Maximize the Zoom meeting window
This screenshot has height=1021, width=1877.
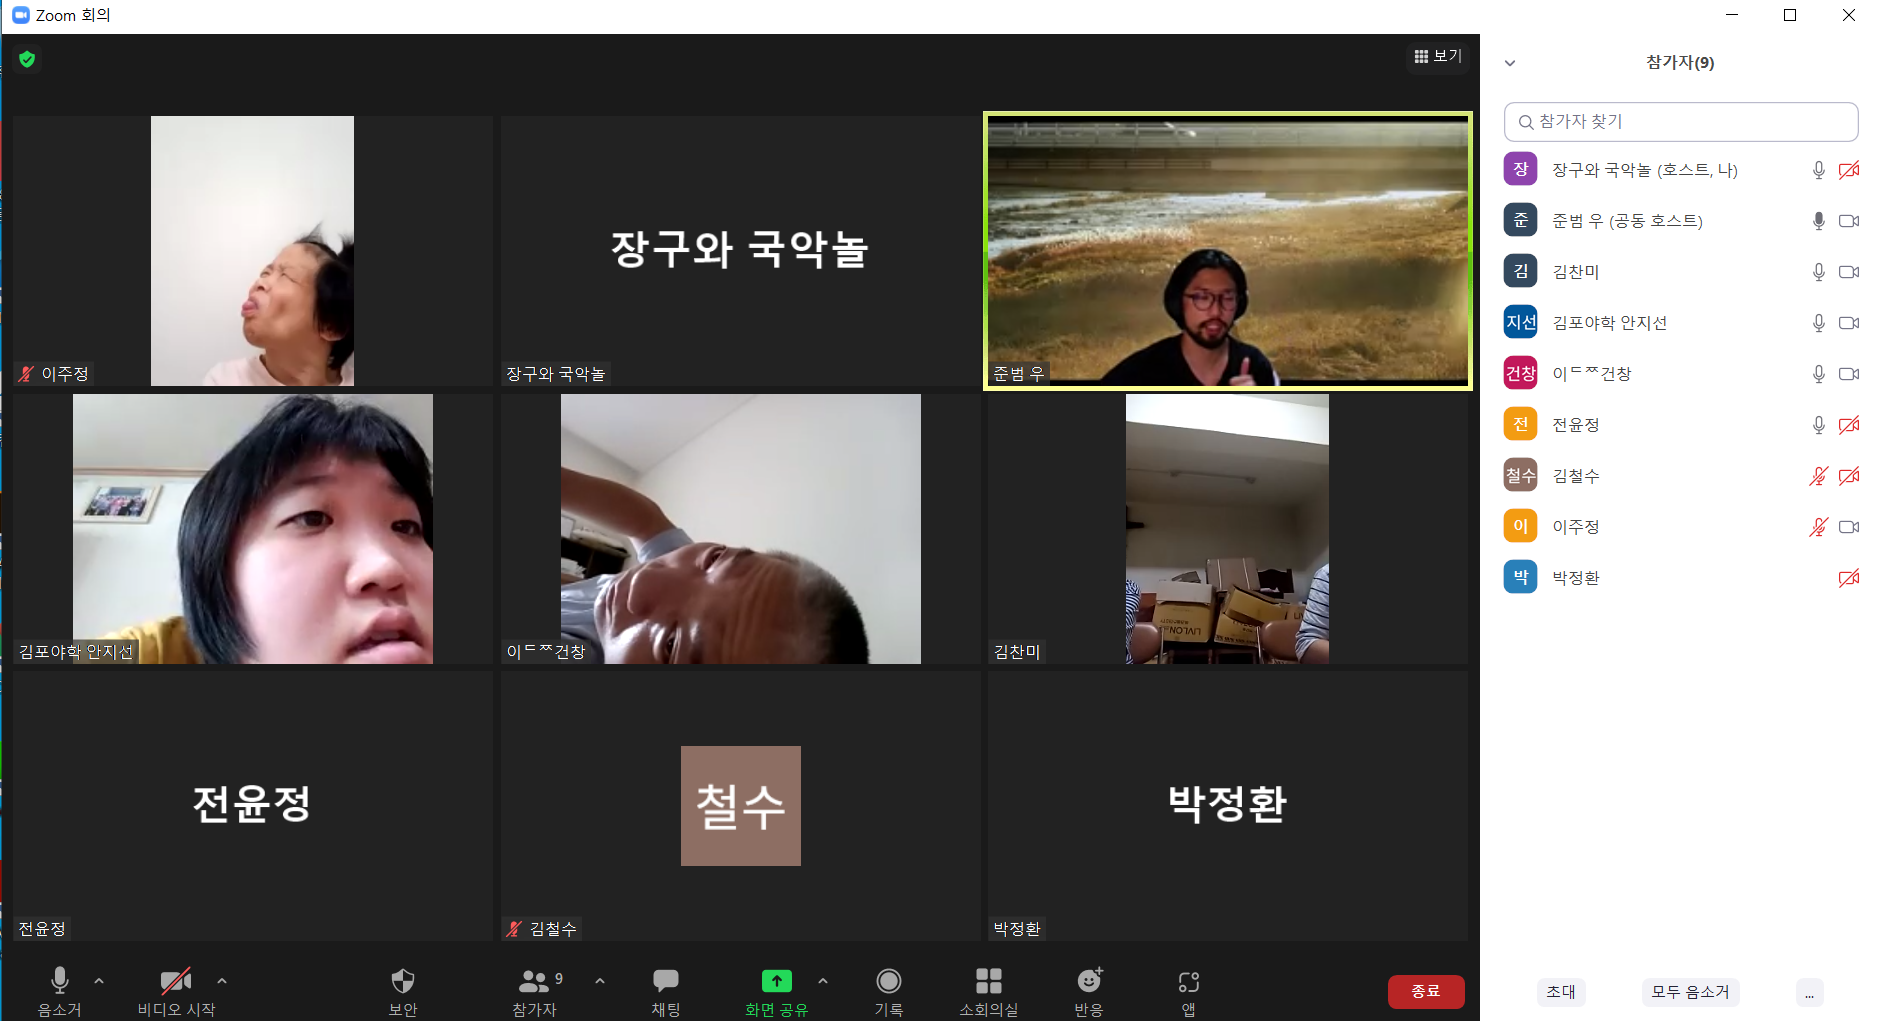coord(1790,15)
